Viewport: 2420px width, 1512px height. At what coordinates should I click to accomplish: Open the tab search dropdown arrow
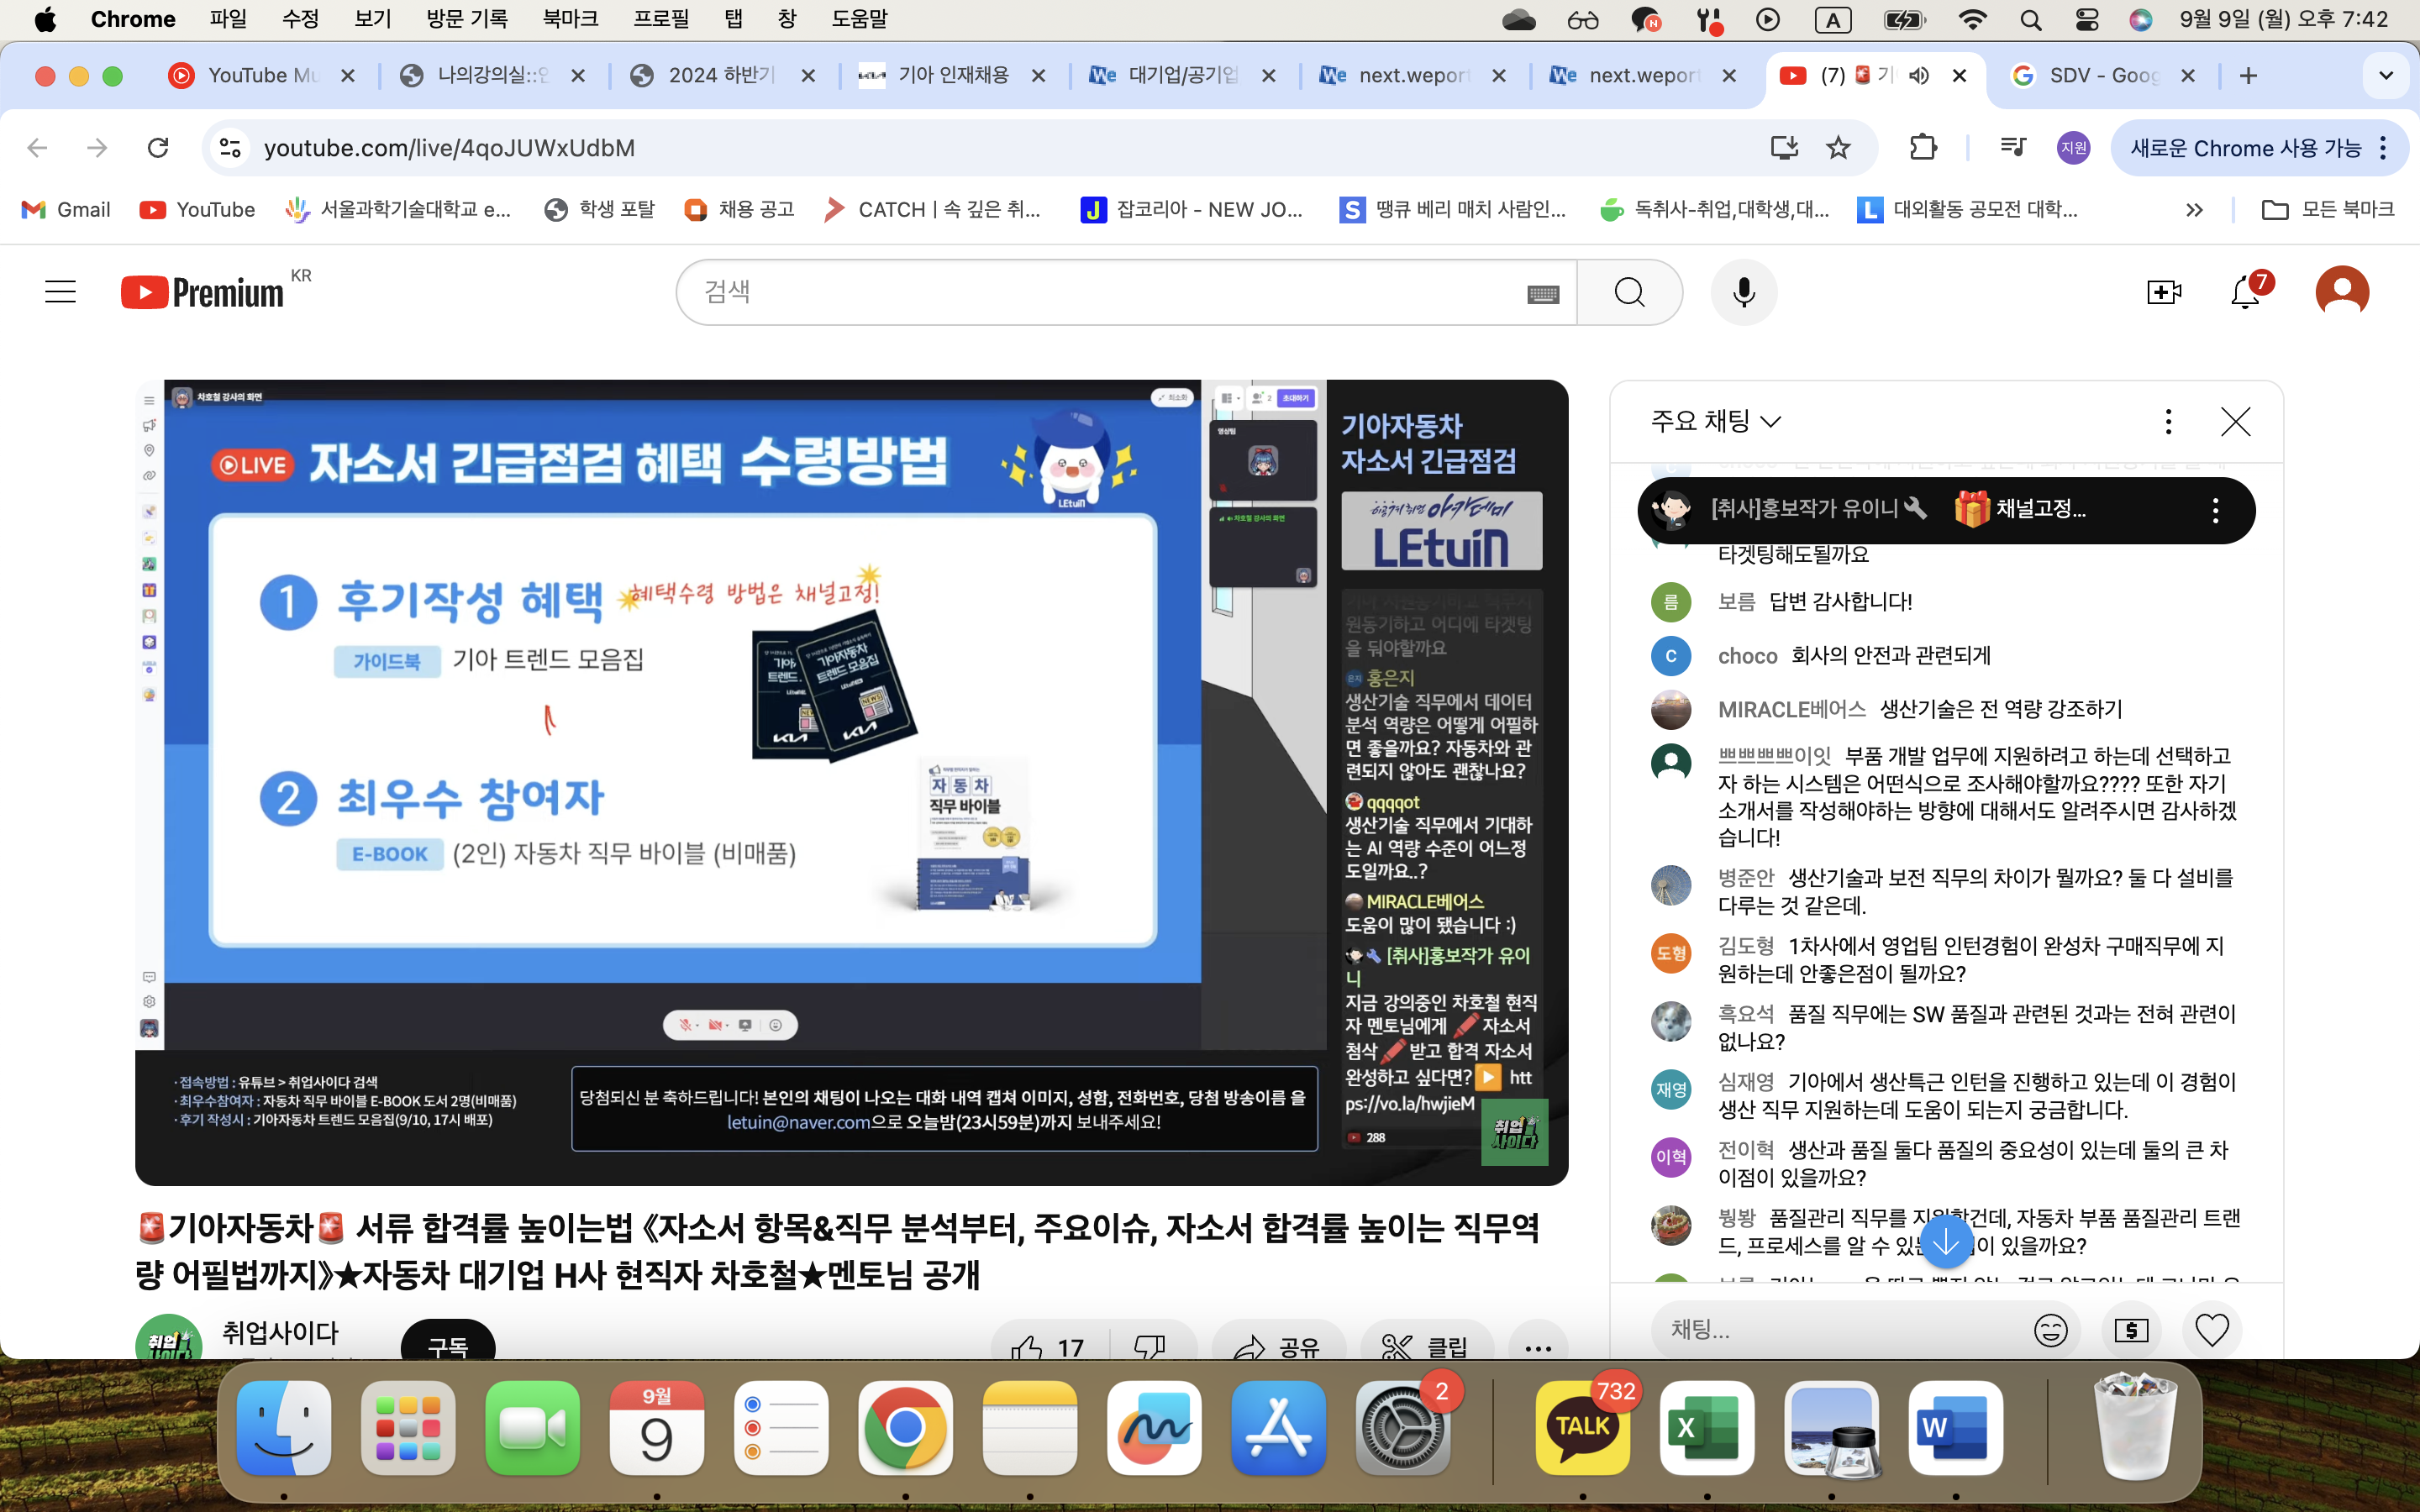2386,76
